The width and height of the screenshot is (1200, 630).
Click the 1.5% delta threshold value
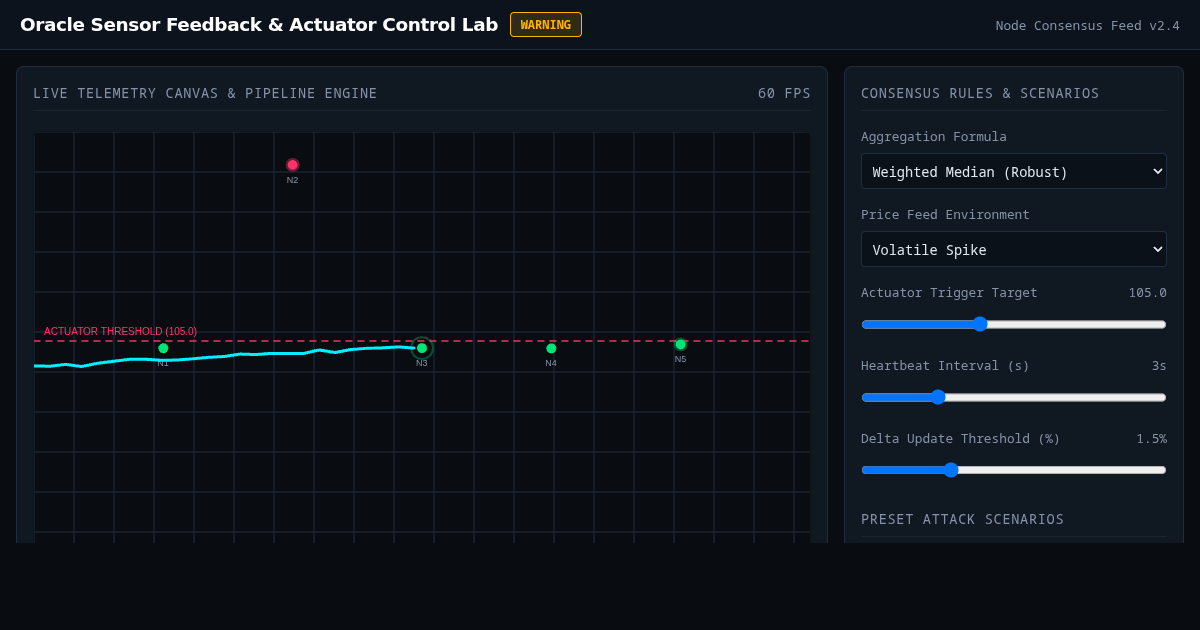click(x=1151, y=438)
